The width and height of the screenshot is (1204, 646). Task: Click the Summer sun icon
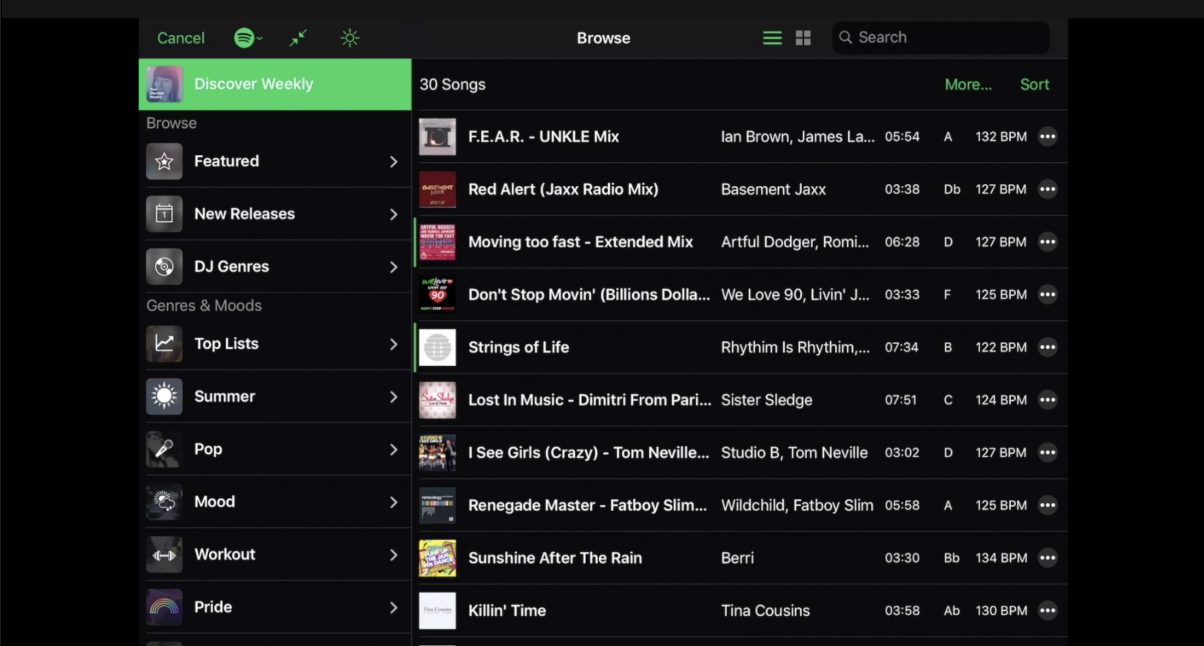(x=165, y=397)
